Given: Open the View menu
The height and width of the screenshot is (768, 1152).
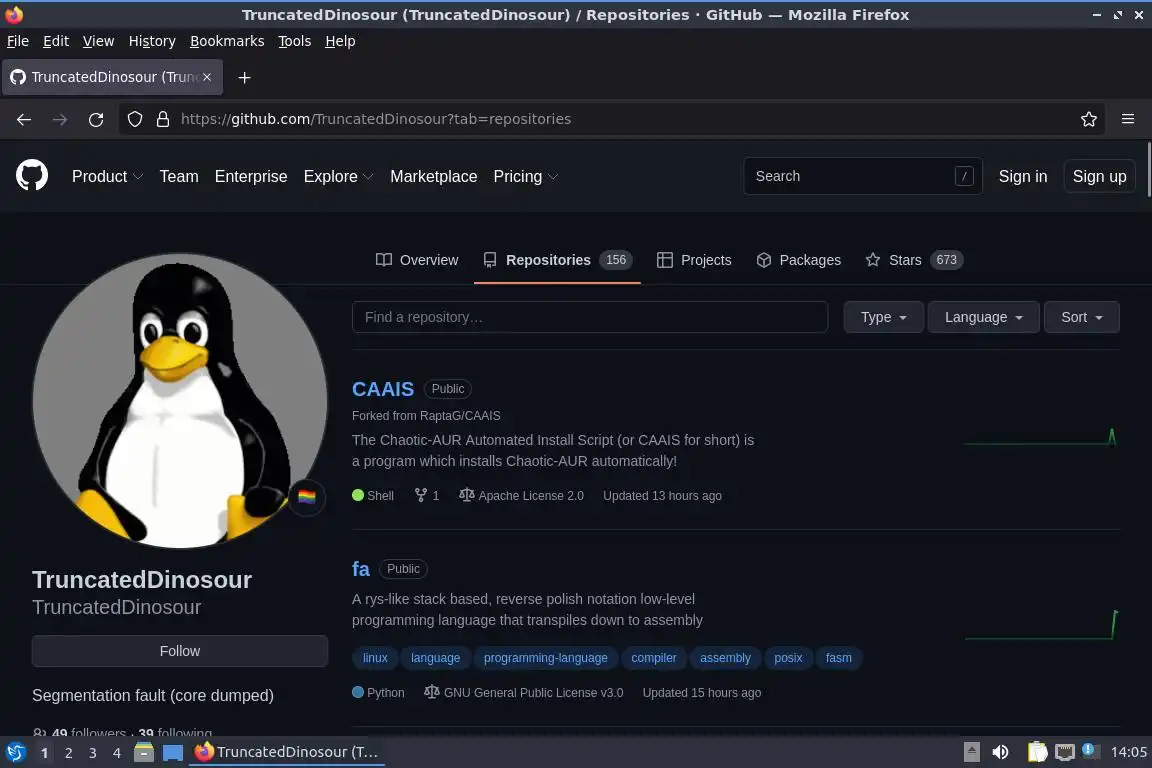Looking at the screenshot, I should (98, 41).
